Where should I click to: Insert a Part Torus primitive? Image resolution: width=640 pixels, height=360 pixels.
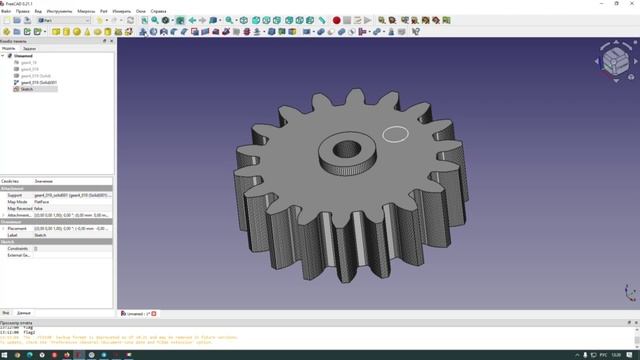pyautogui.click(x=98, y=32)
